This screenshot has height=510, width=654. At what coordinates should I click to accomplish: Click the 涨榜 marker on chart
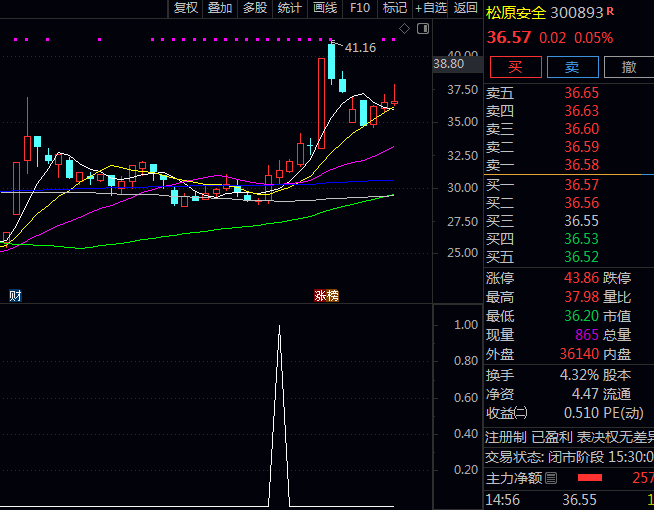point(327,296)
